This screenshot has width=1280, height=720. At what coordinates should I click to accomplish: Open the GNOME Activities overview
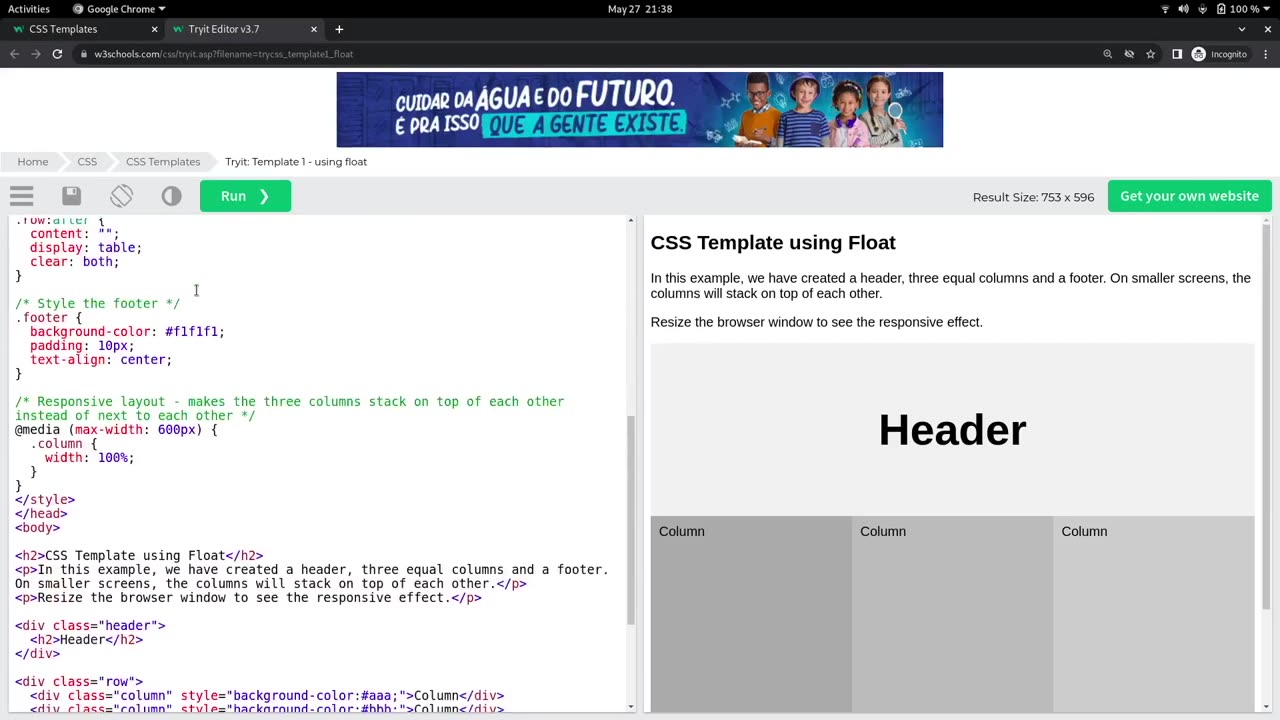coord(29,9)
